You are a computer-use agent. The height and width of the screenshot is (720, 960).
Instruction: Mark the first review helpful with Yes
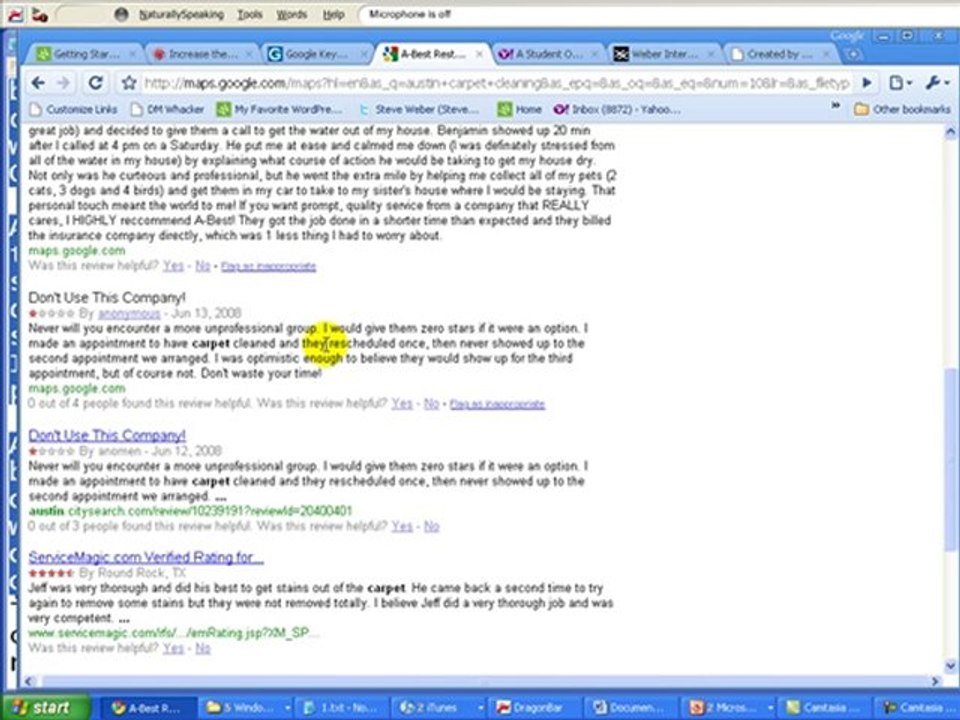[x=173, y=266]
